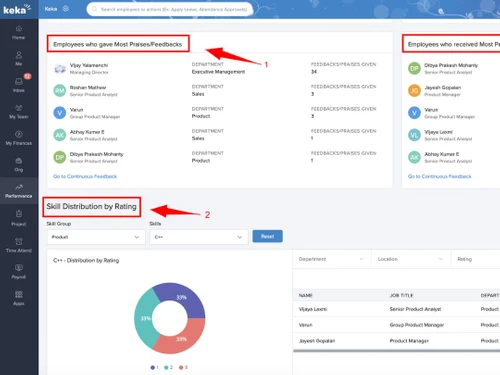Click the JOB TITLE column header

pos(401,295)
